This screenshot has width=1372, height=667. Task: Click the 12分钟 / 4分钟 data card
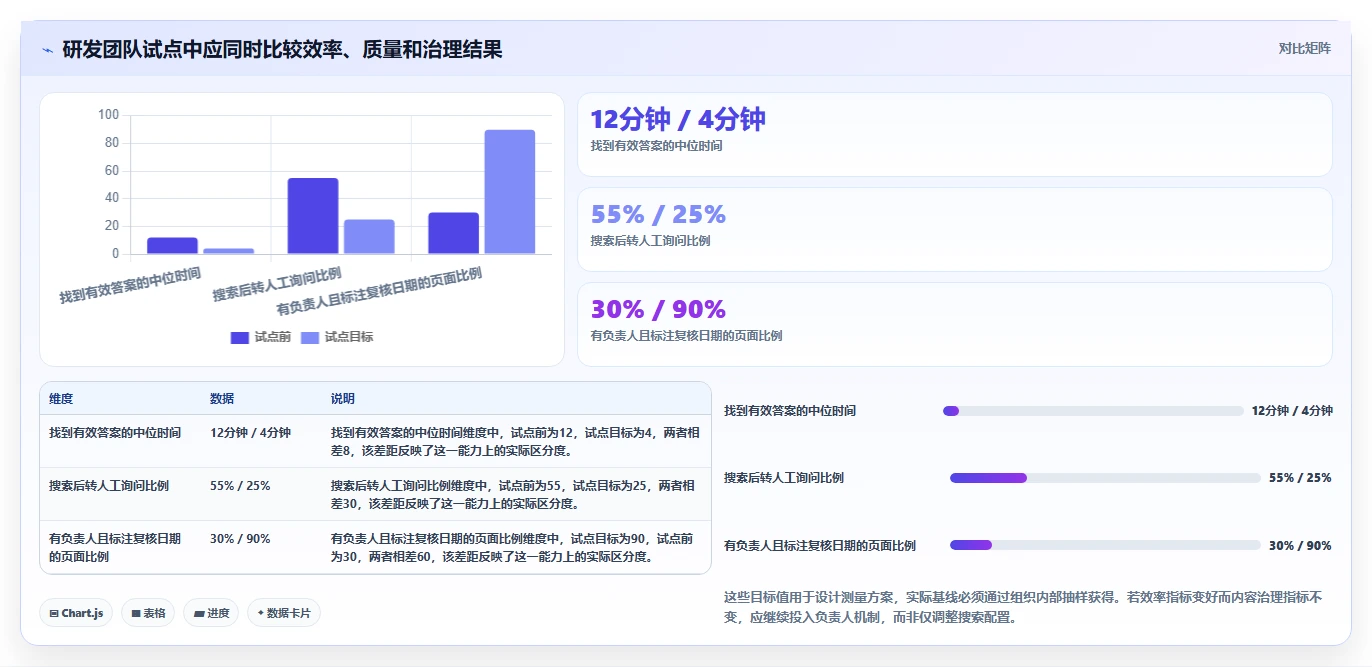[955, 135]
